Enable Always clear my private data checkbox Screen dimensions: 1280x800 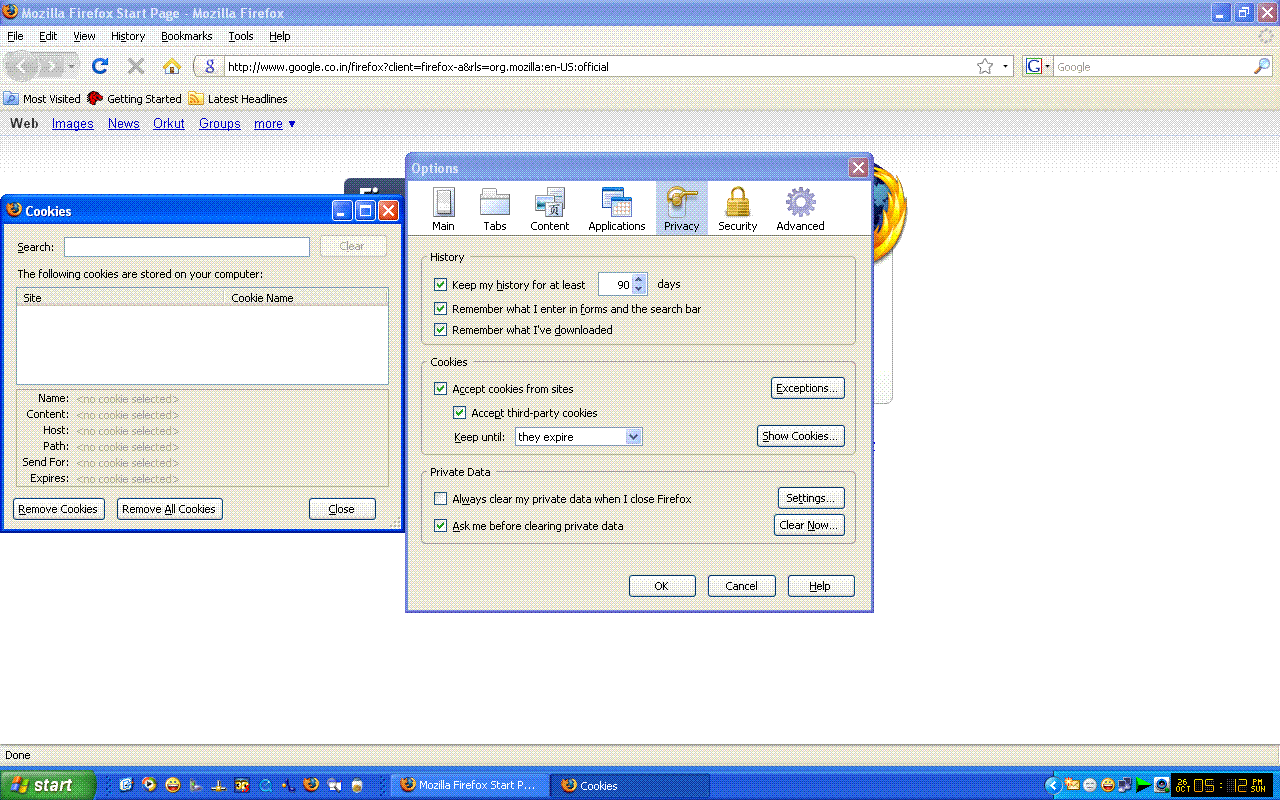click(440, 499)
